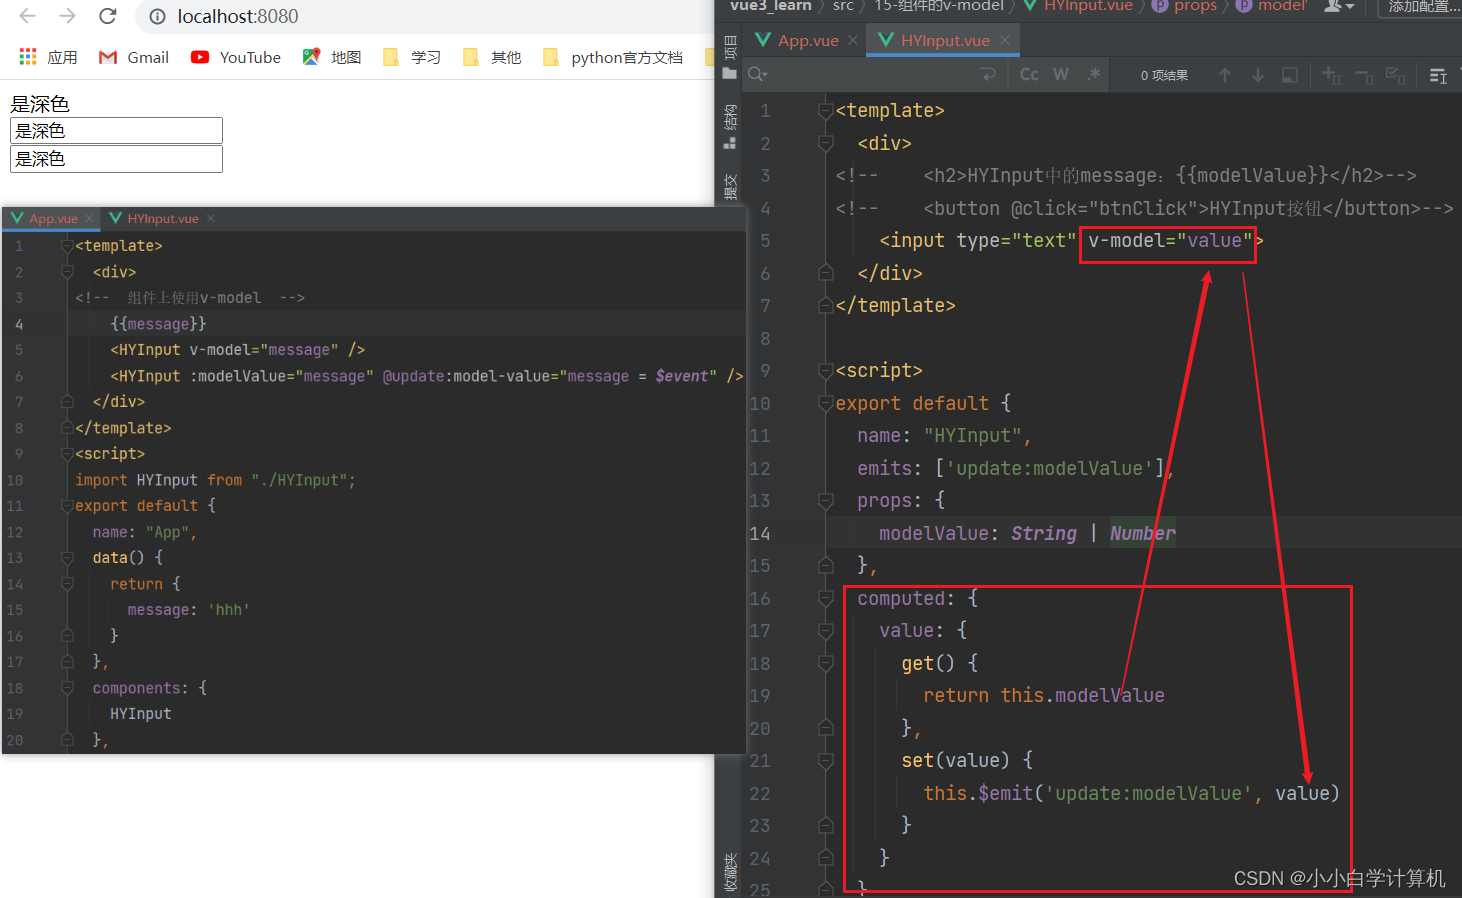The image size is (1462, 898).
Task: Close the HYInput.vue tab in right editor
Action: click(1005, 40)
